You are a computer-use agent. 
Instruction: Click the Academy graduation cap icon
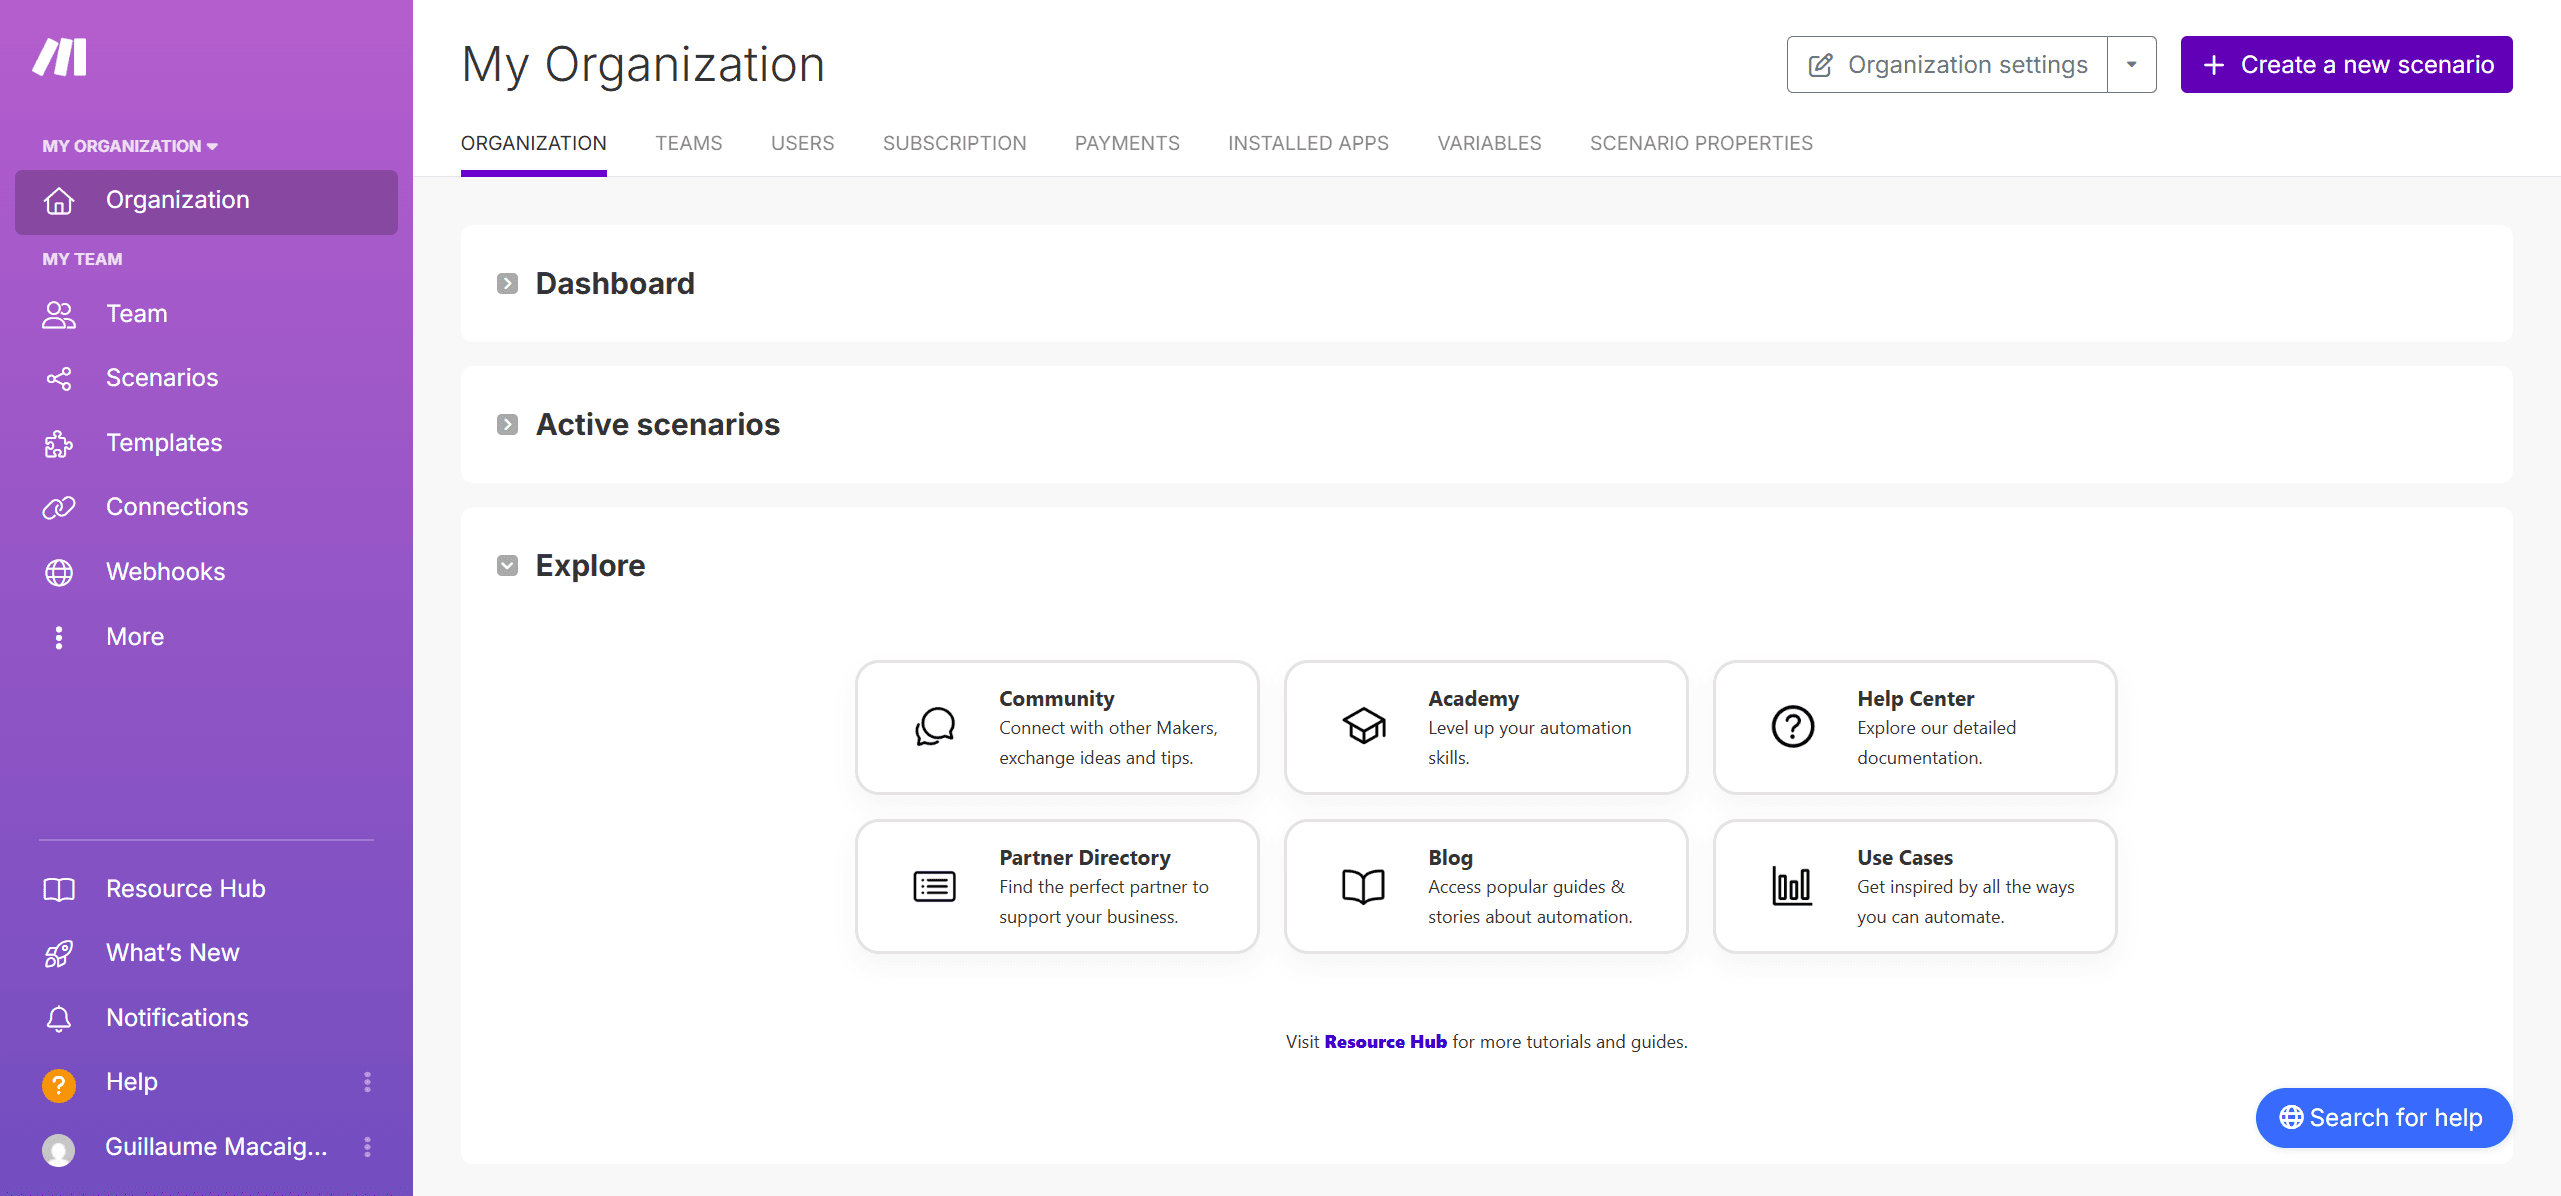[x=1363, y=727]
